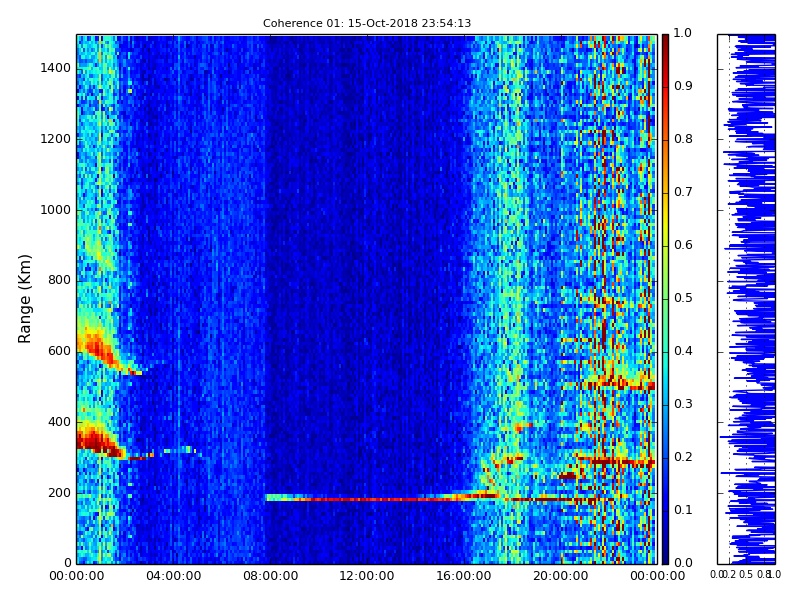Screen dimensions: 800x600
Task: Click the 1400 range tick label
Action: click(56, 68)
